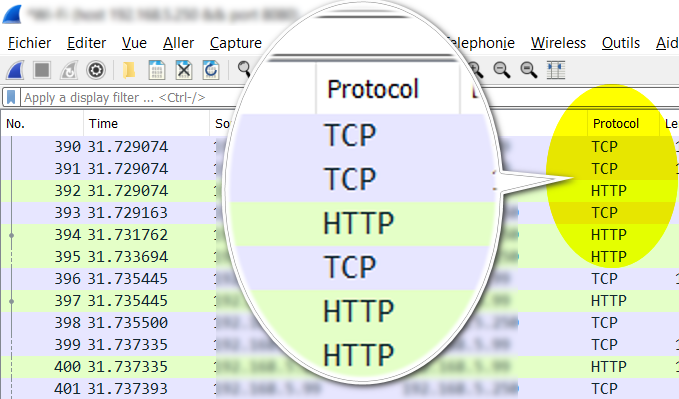Open capture options gear icon
This screenshot has width=679, height=399.
[x=96, y=70]
